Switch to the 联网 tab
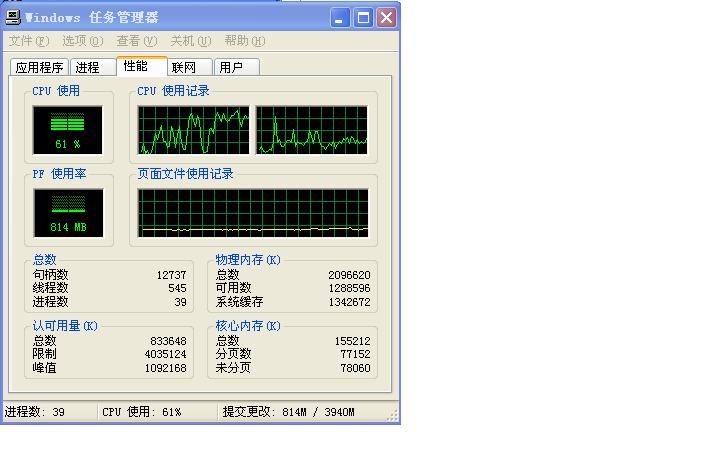The height and width of the screenshot is (450, 720). 190,68
